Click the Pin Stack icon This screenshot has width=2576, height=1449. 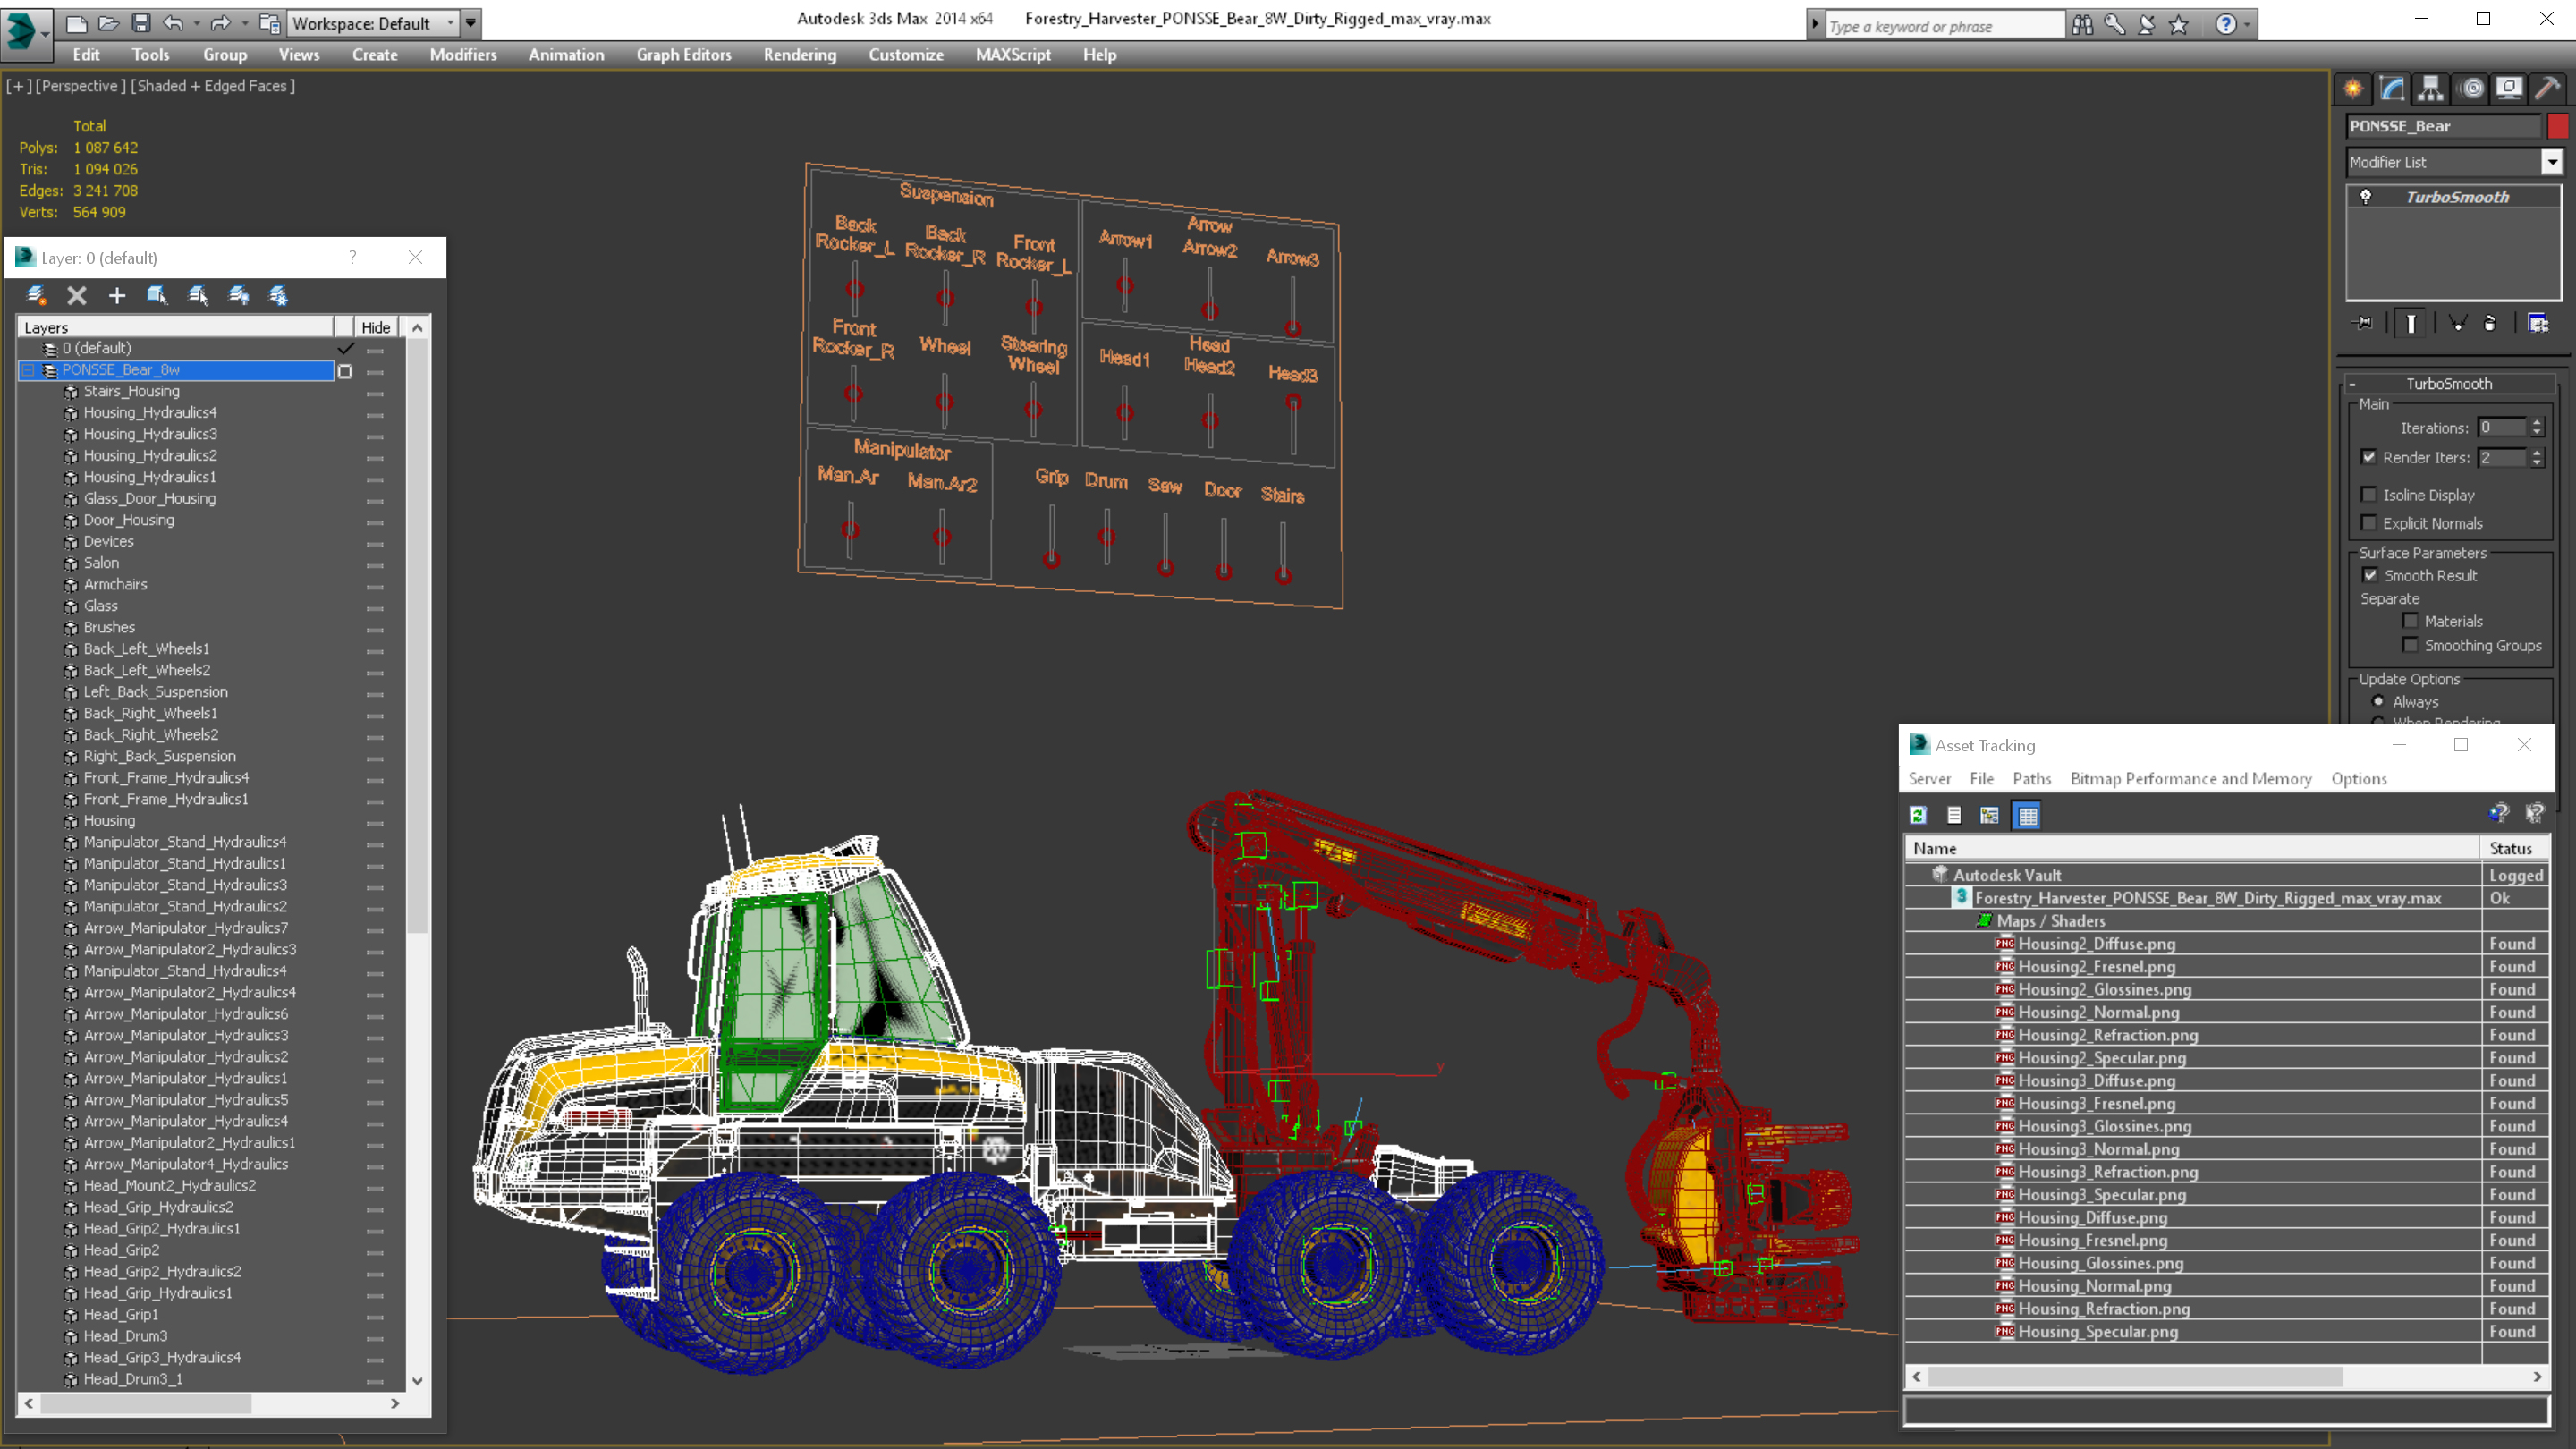click(2364, 323)
